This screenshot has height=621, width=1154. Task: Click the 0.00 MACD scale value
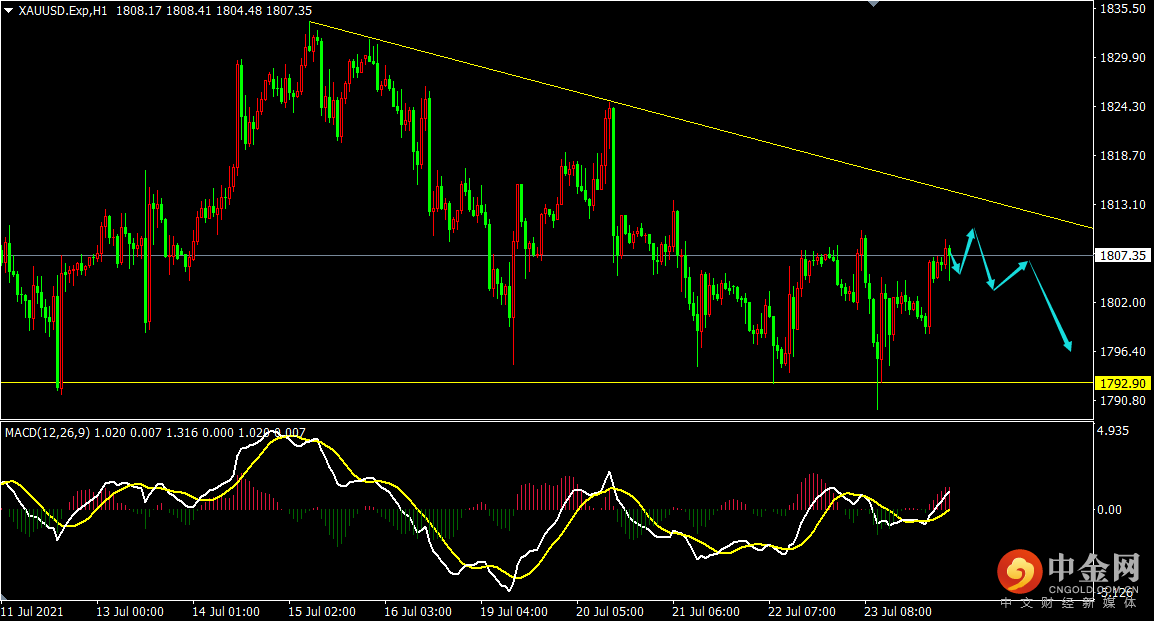click(x=1109, y=509)
